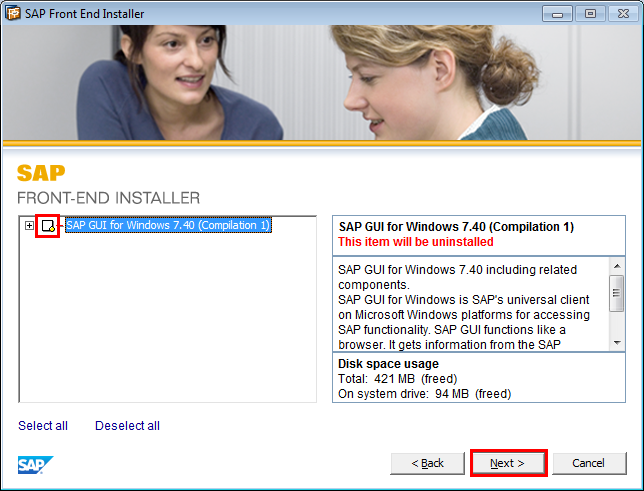The height and width of the screenshot is (491, 644).
Task: Click description scrollbar up arrow
Action: click(x=617, y=266)
